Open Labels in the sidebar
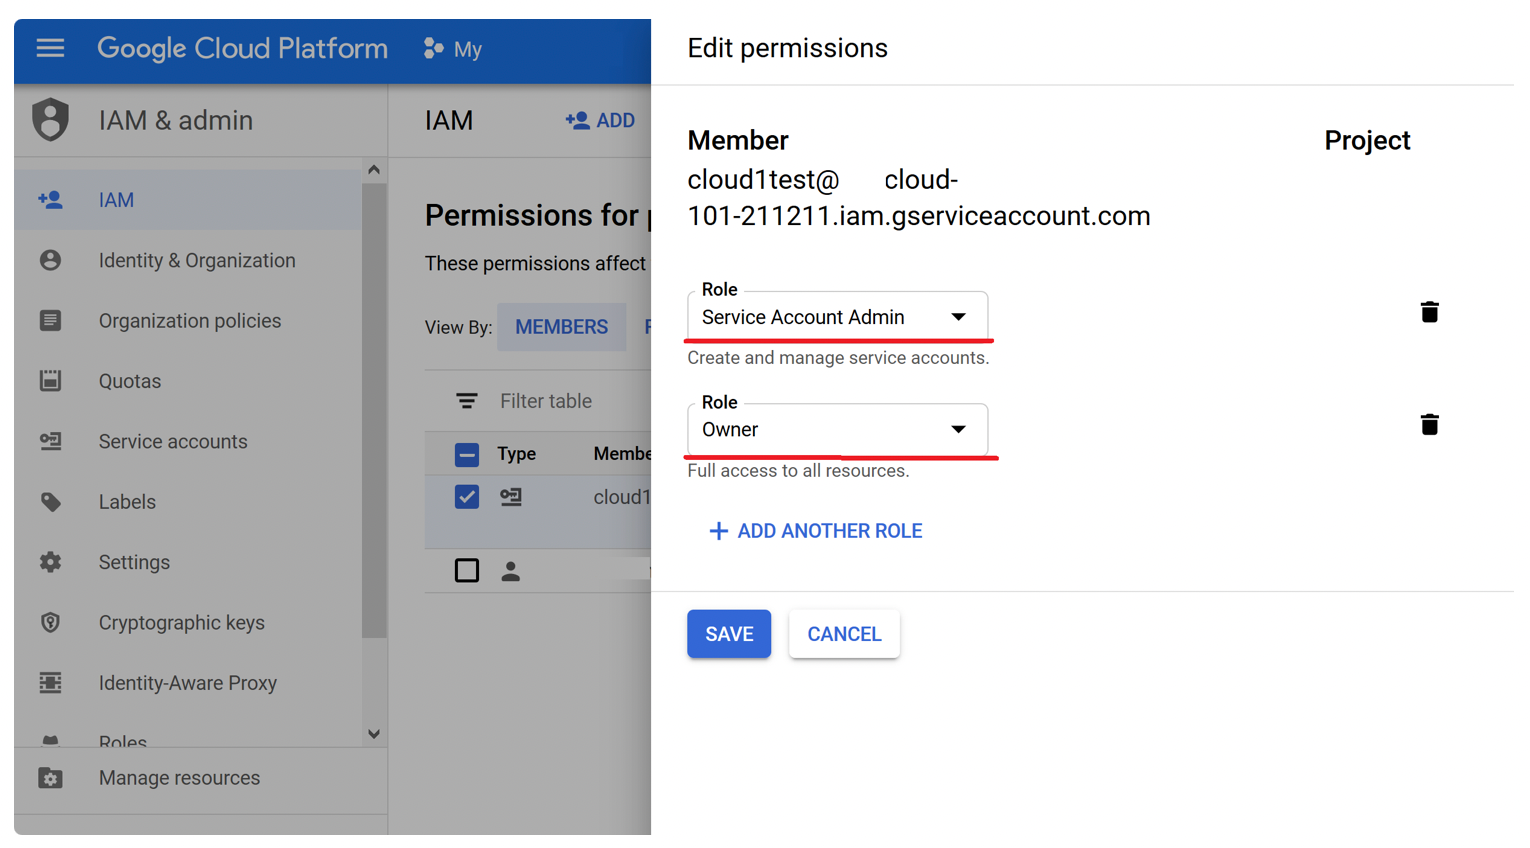 [188, 501]
